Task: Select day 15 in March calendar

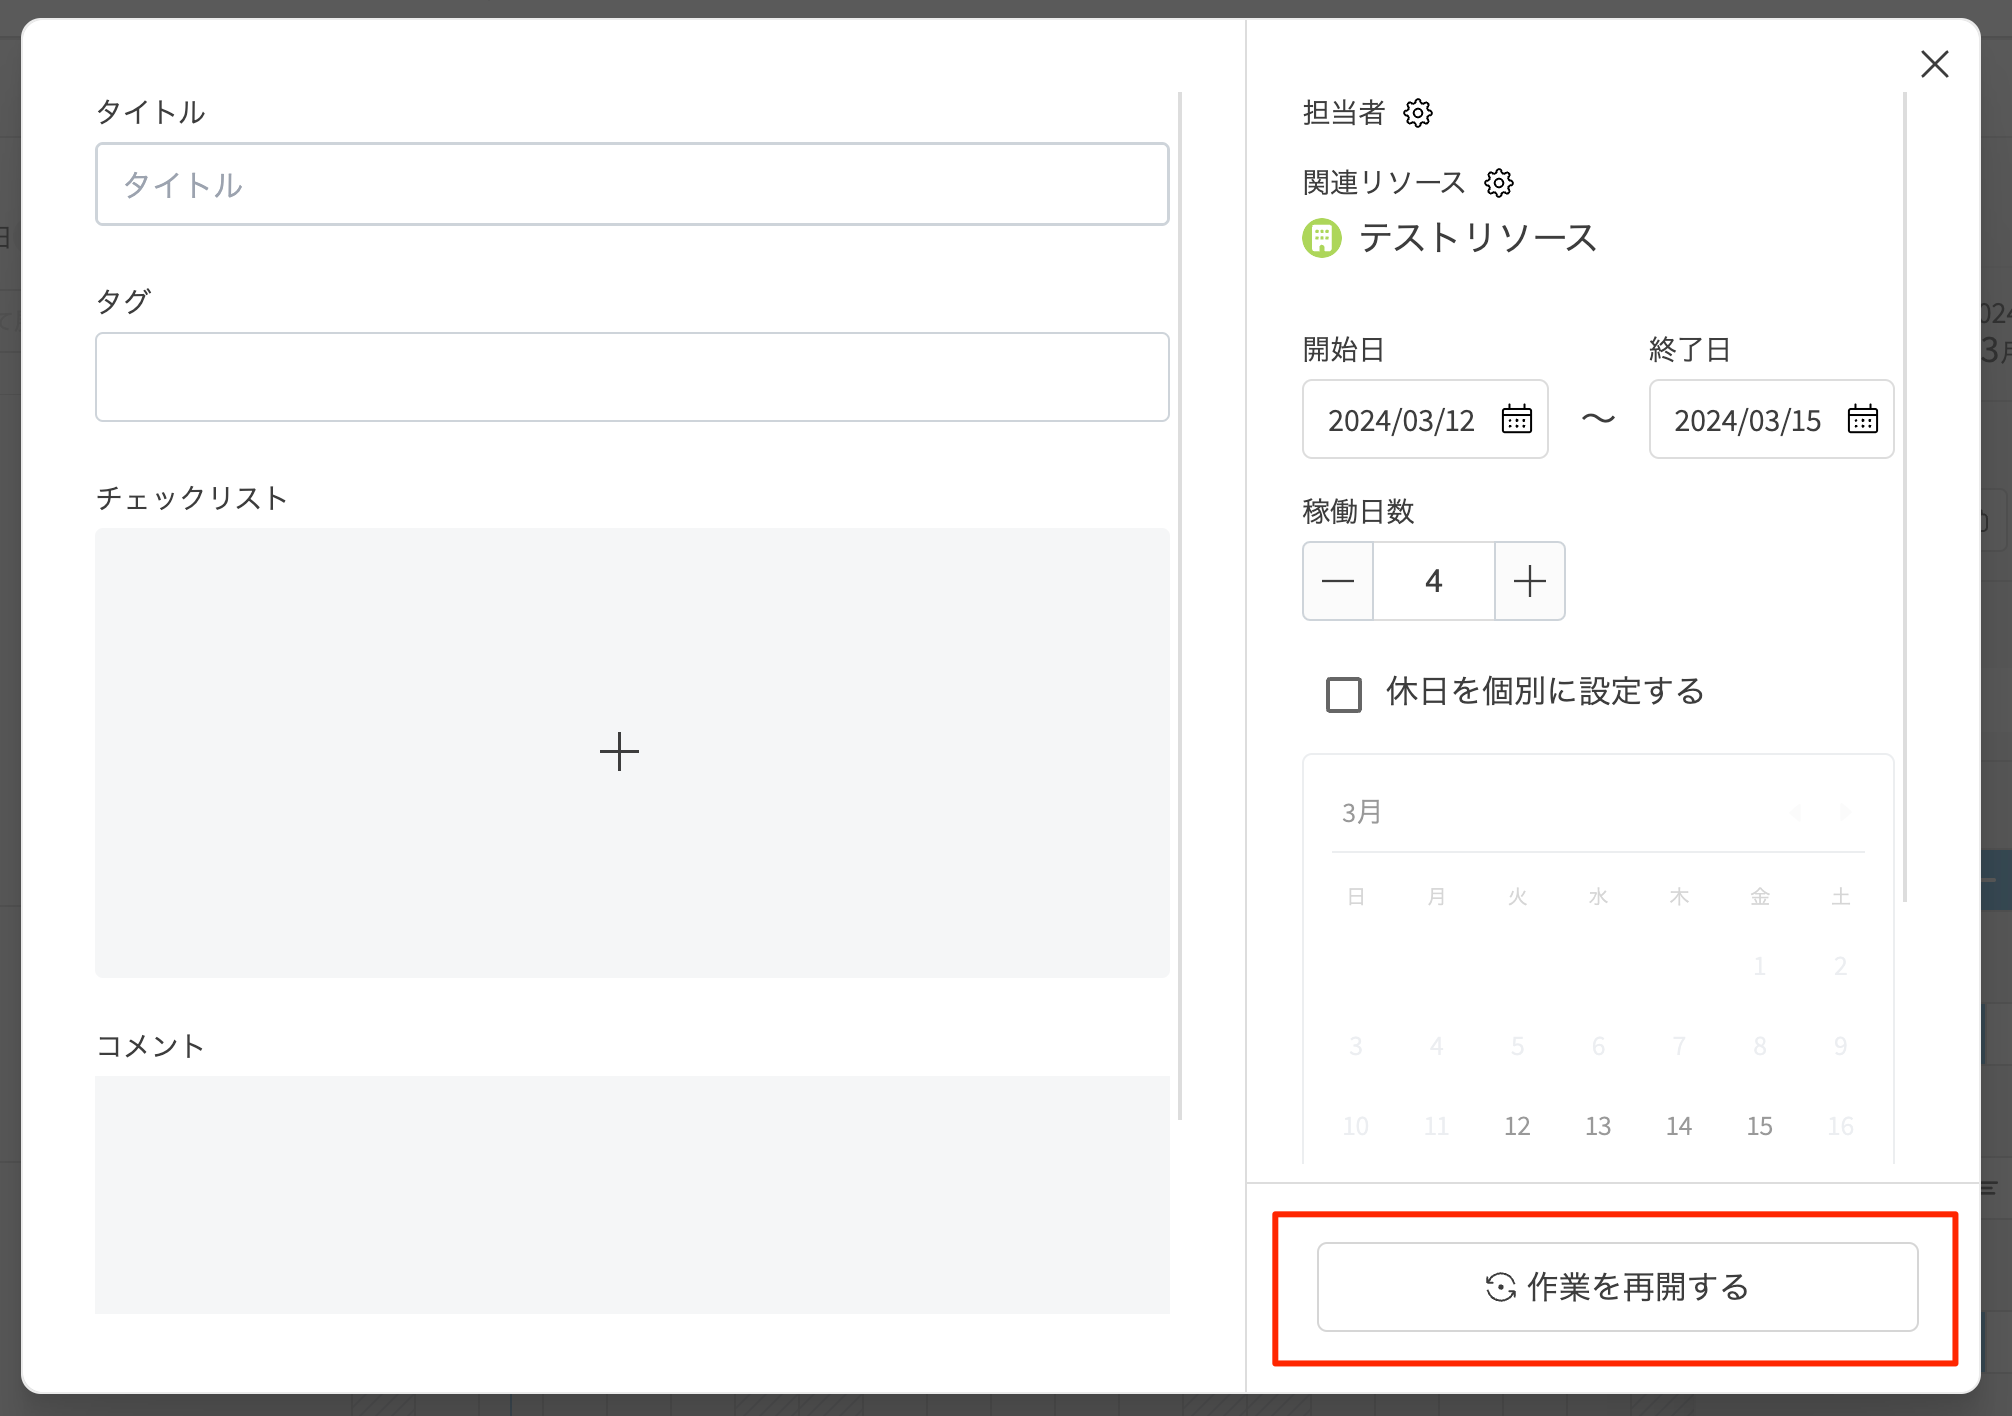Action: [1759, 1126]
